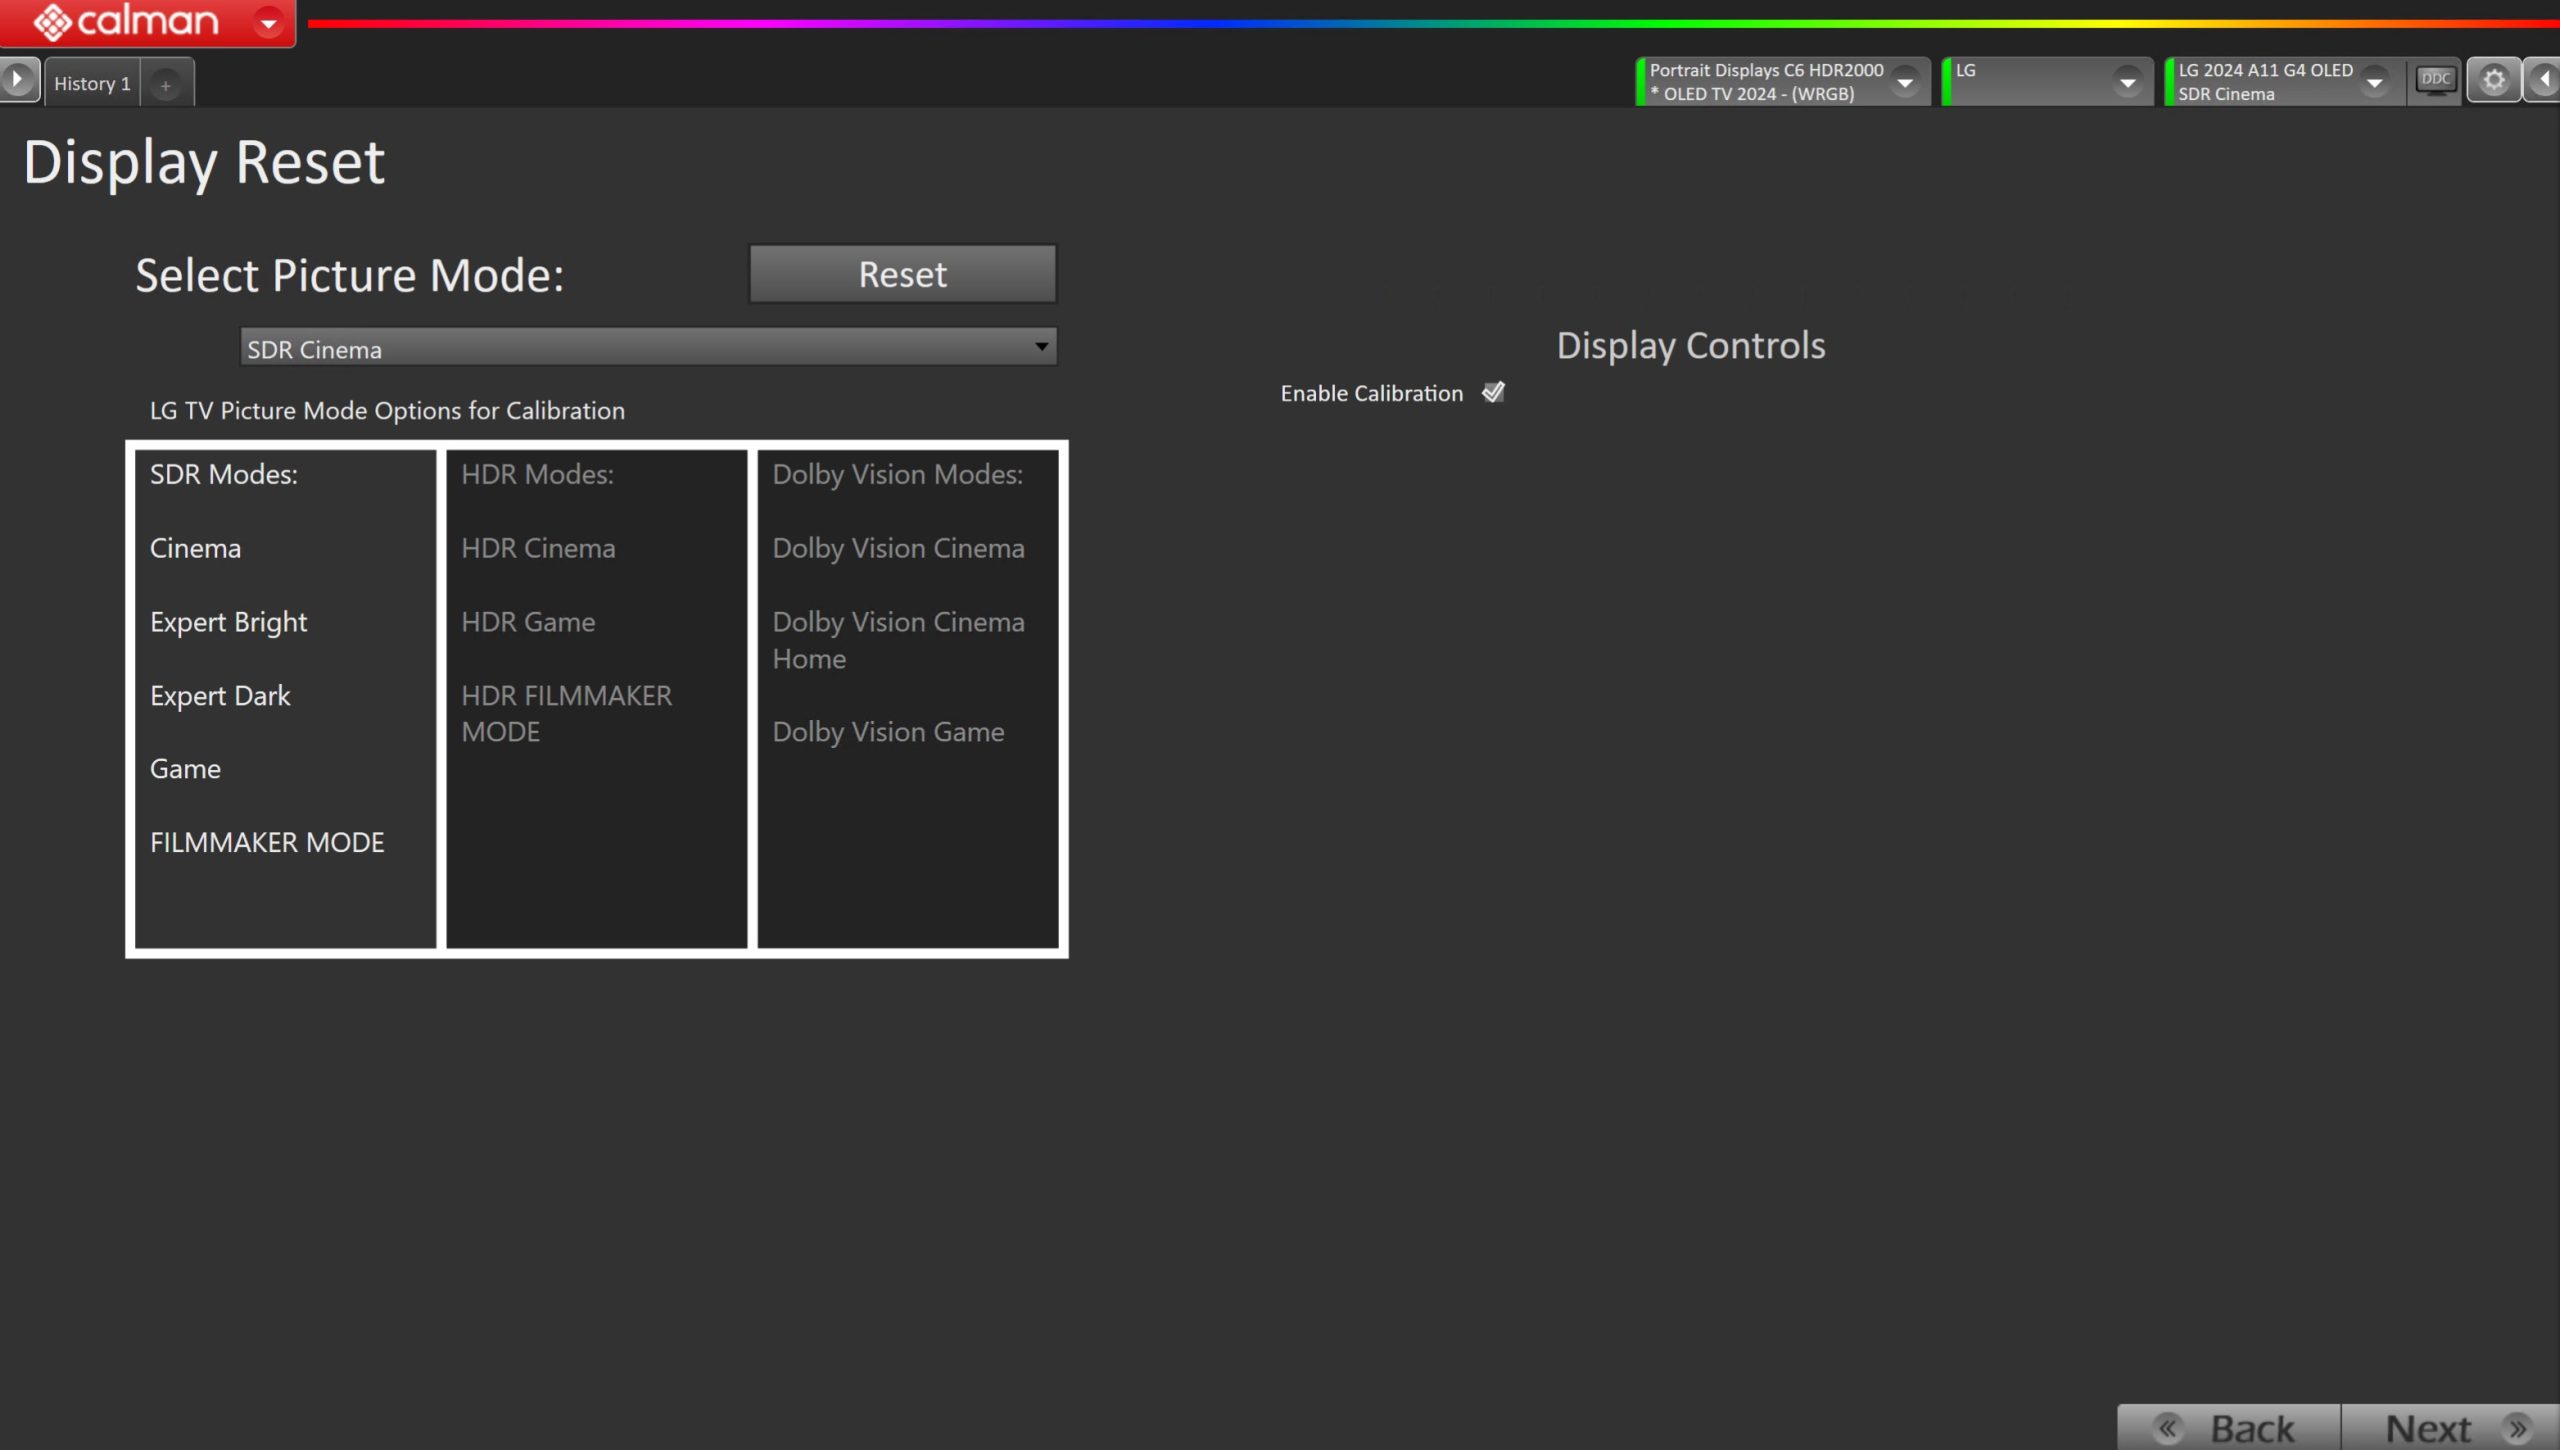Toggle the Enable Calibration checkbox
Viewport: 2560px width, 1450px height.
[x=1493, y=392]
